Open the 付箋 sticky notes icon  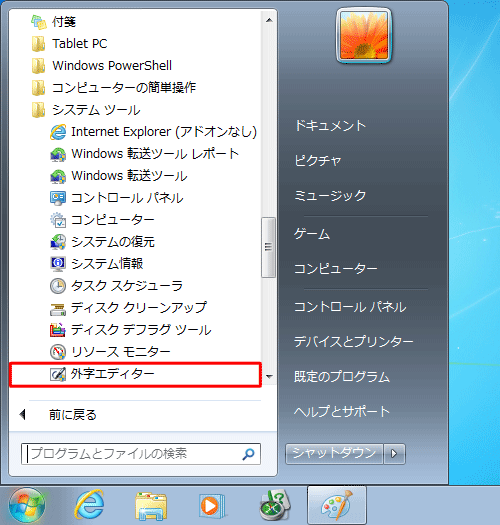pyautogui.click(x=39, y=22)
